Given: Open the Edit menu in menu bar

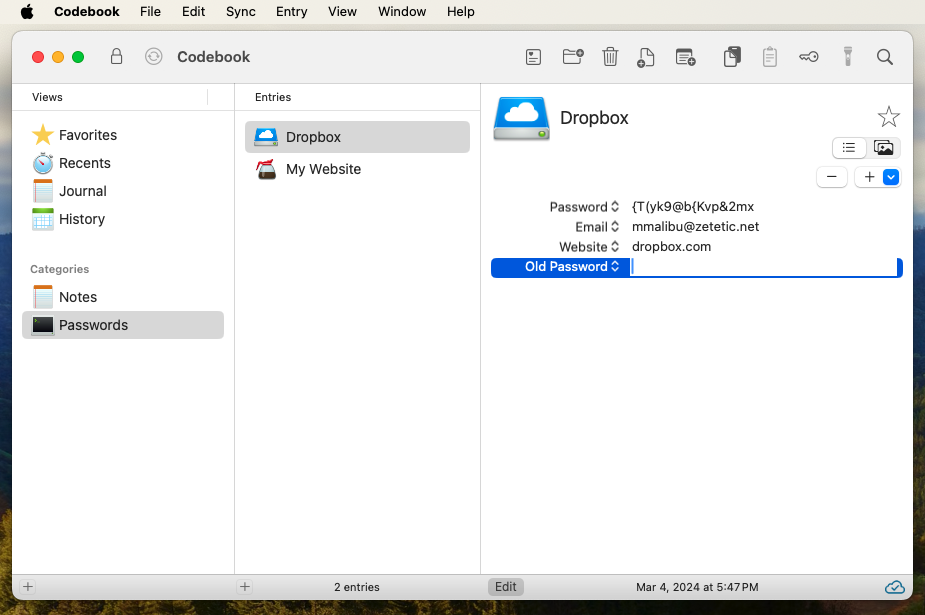Looking at the screenshot, I should coord(193,12).
